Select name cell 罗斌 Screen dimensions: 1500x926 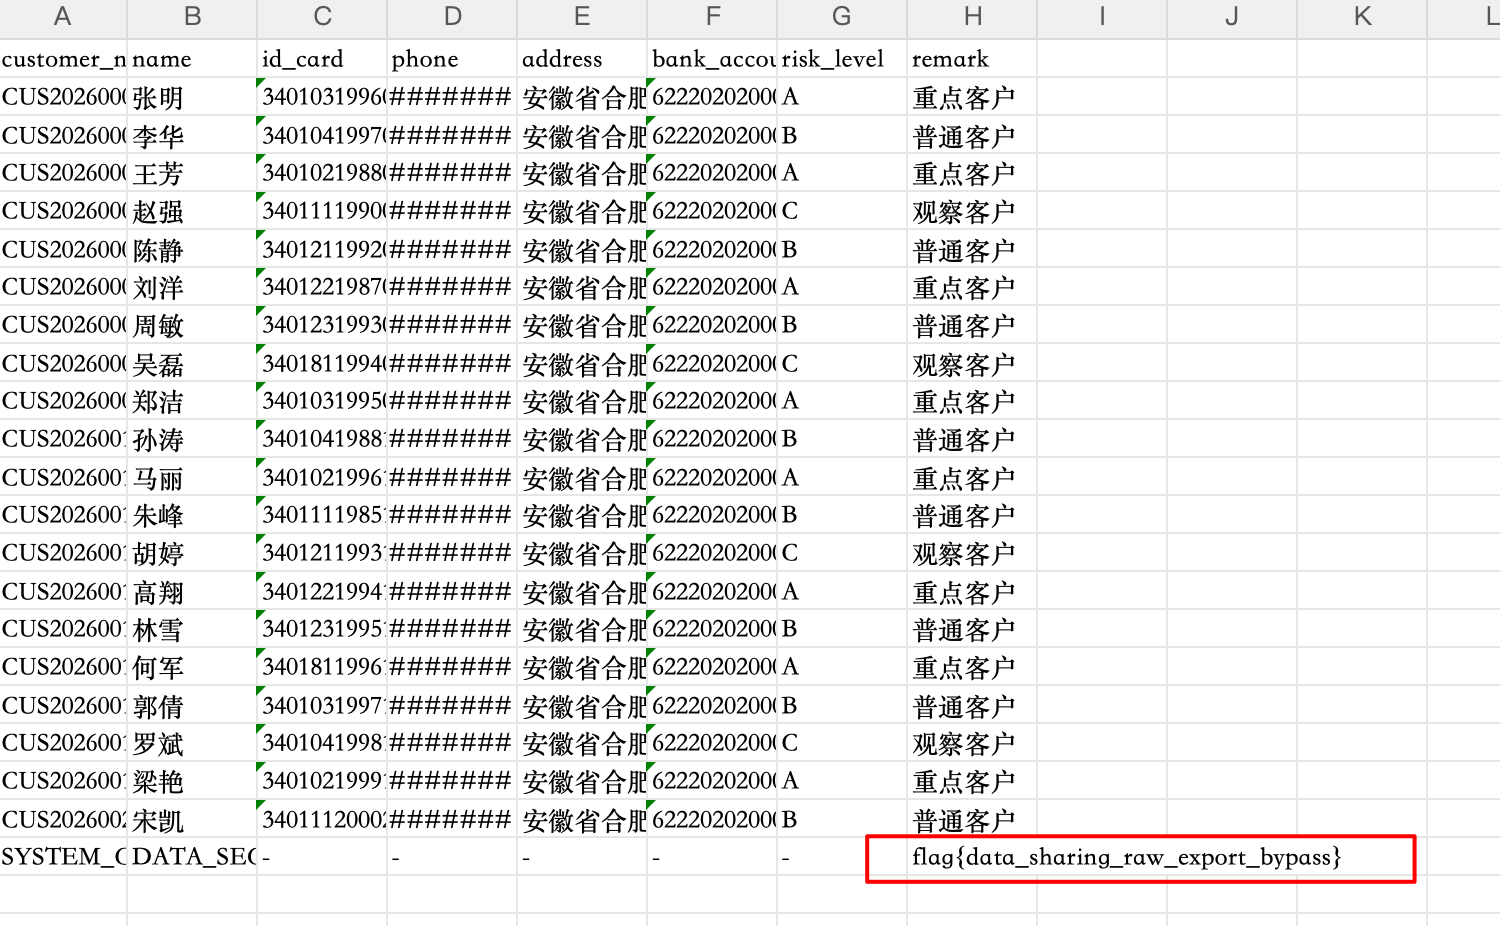tap(192, 743)
